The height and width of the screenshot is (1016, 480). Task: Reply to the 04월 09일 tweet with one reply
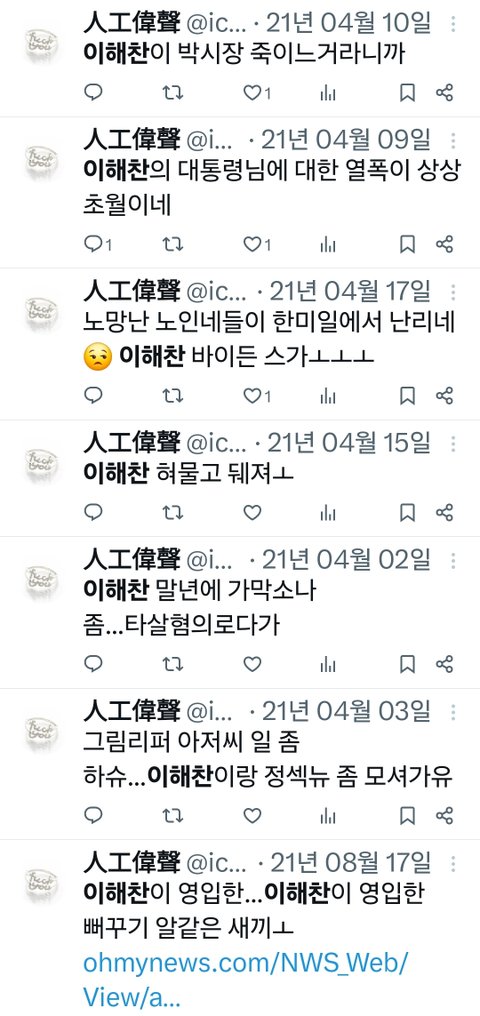click(98, 244)
